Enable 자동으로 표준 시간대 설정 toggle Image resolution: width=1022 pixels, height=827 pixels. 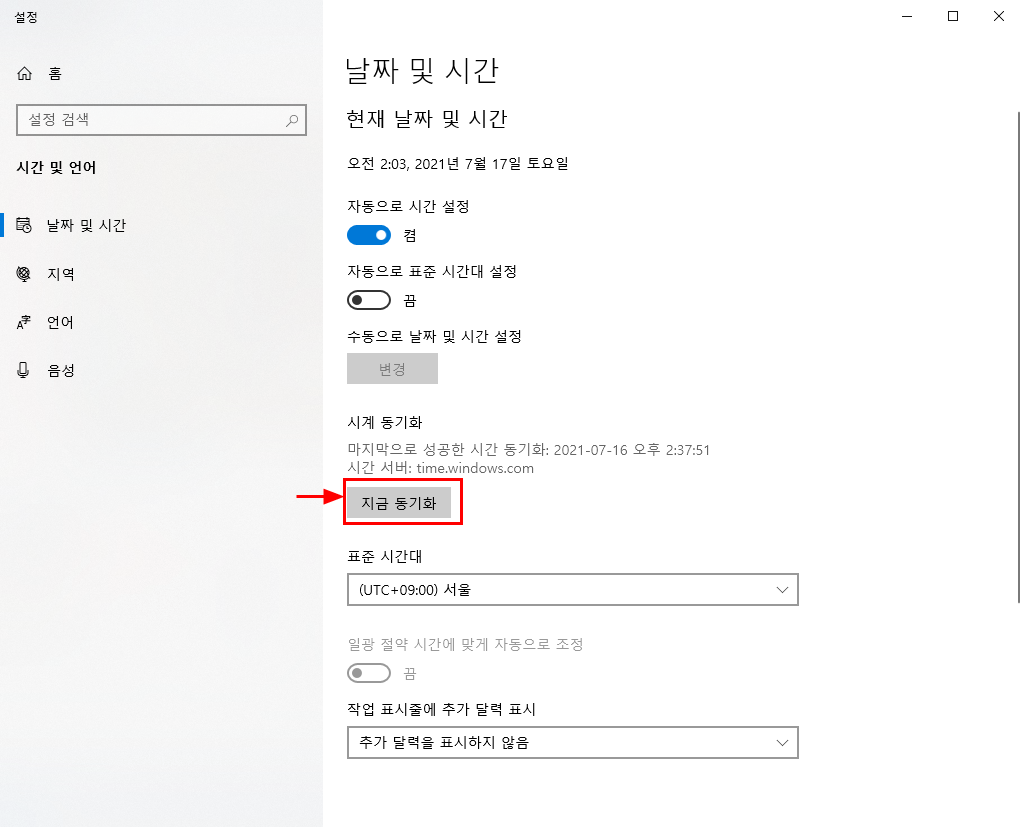pyautogui.click(x=369, y=300)
